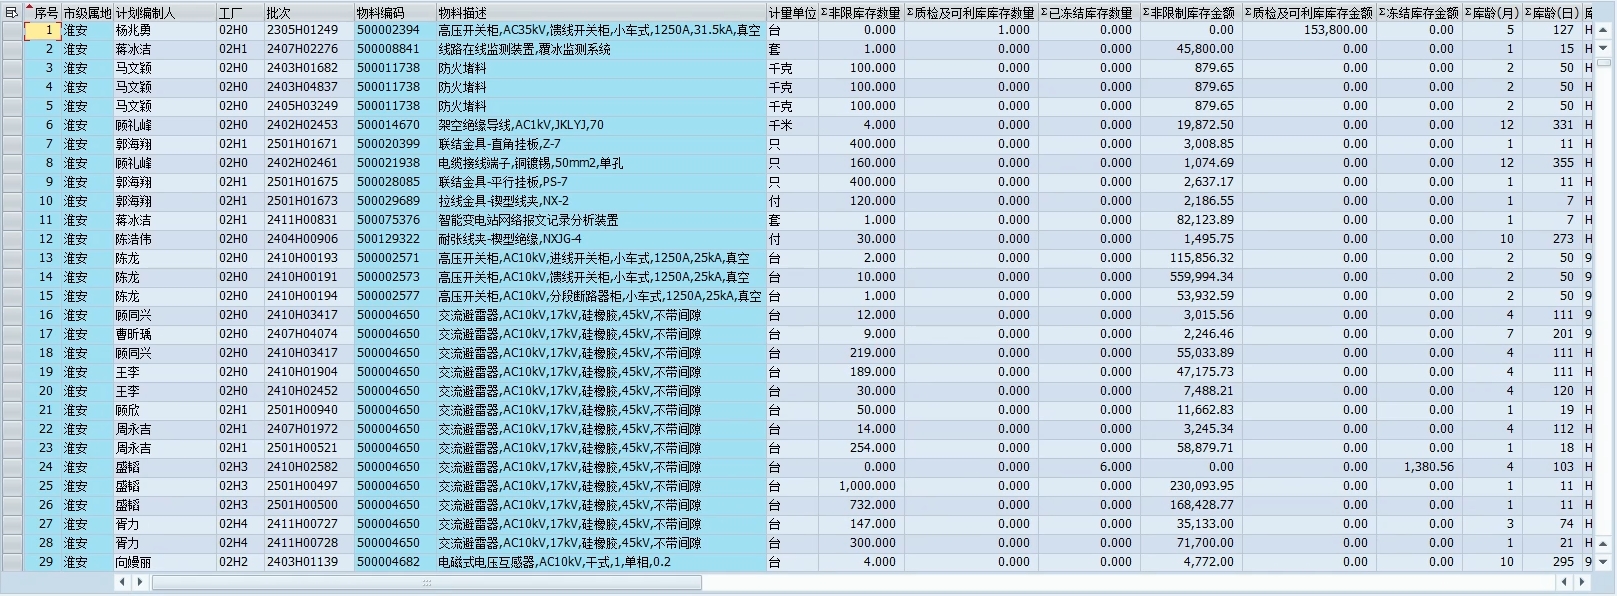1617x596 pixels.
Task: Sort by the 序号 column header
Action: tap(46, 13)
